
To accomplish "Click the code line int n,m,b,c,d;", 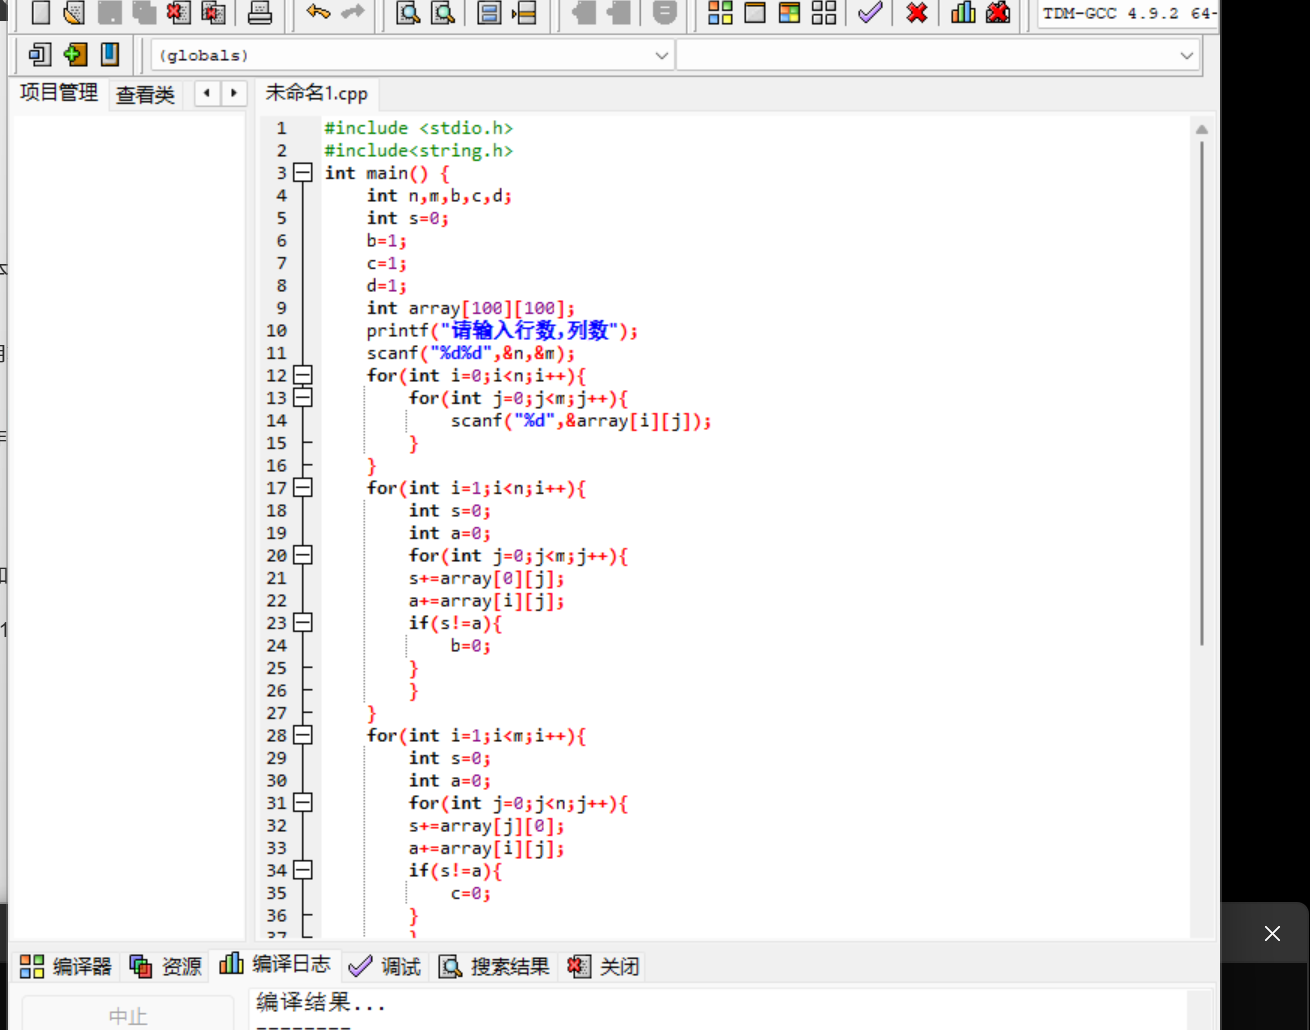I will pyautogui.click(x=439, y=195).
